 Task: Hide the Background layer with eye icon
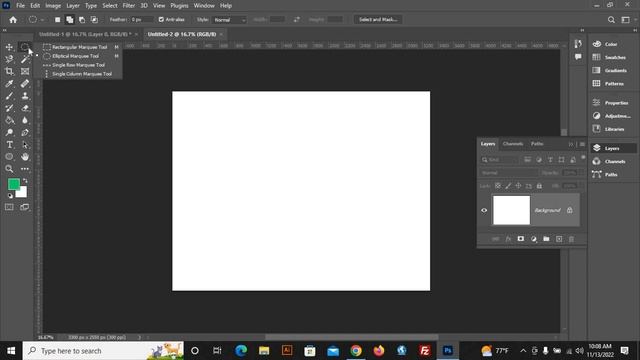(484, 211)
